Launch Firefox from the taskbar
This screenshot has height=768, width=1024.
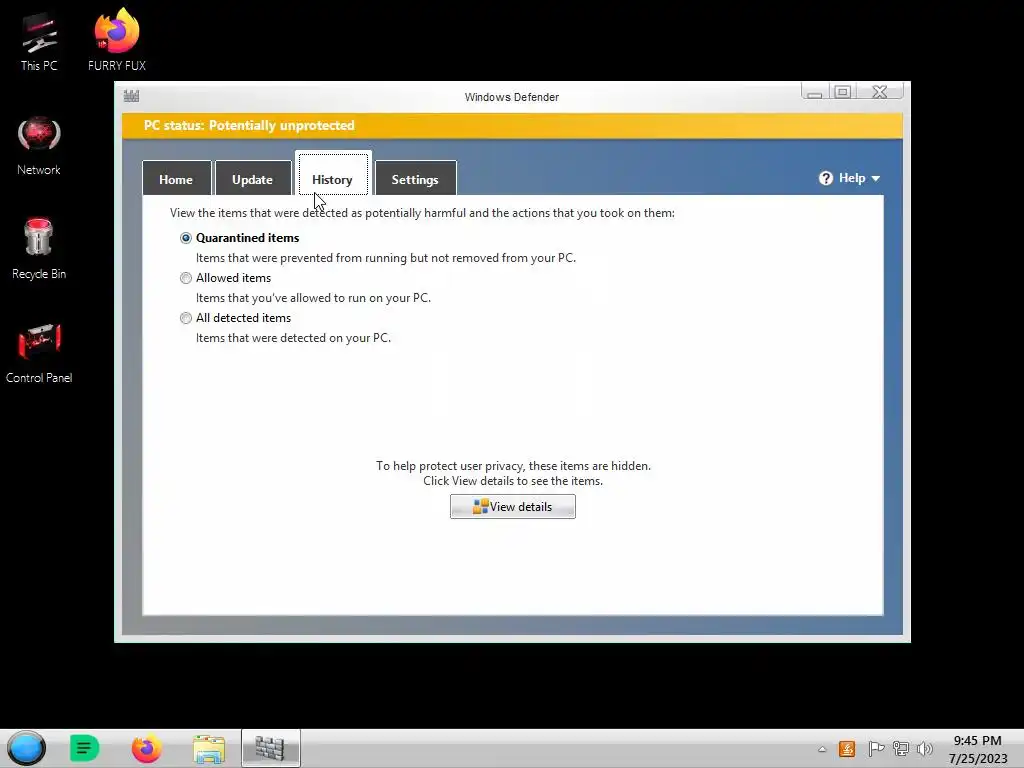tap(146, 748)
